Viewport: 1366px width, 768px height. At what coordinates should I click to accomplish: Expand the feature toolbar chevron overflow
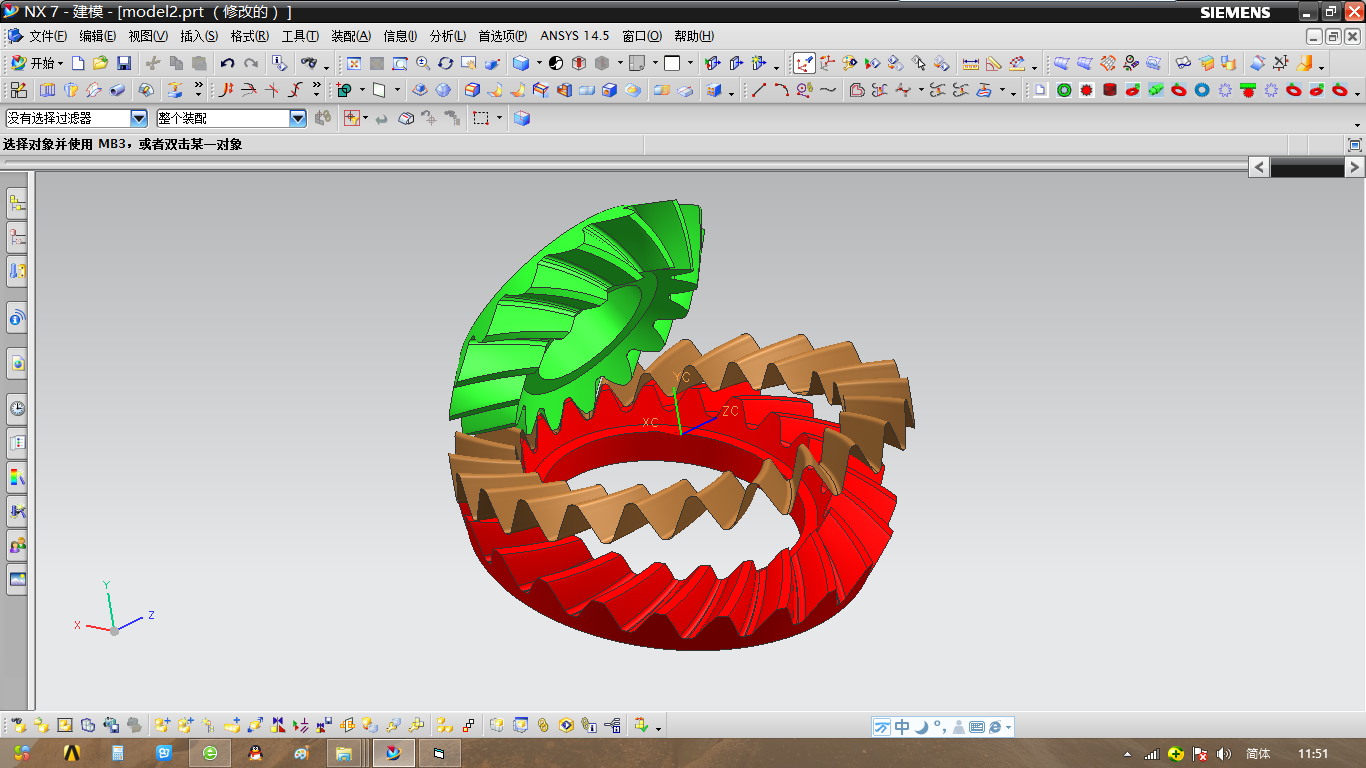click(x=198, y=88)
